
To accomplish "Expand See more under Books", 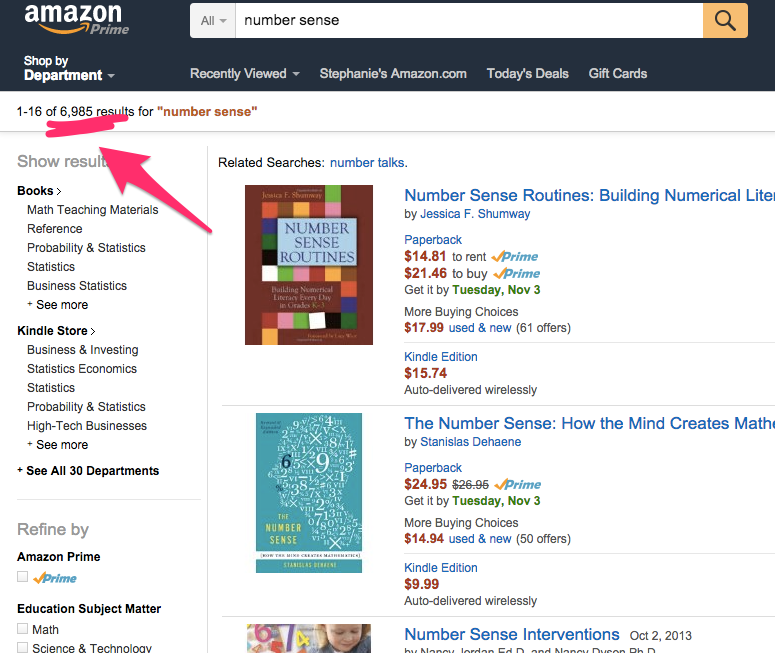I will pos(61,305).
